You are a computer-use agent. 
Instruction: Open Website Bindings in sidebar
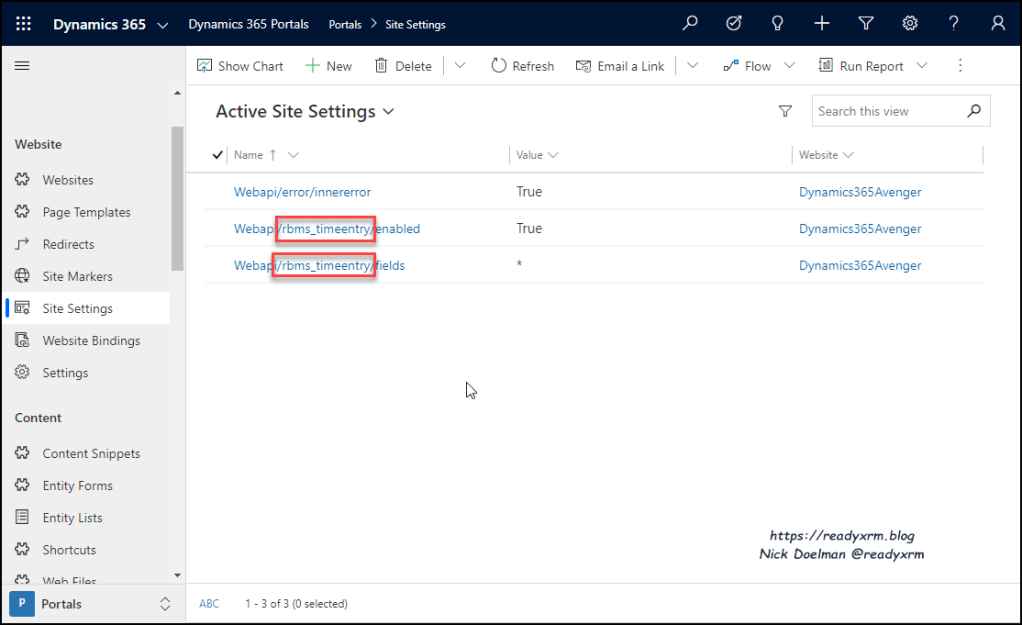tap(91, 341)
